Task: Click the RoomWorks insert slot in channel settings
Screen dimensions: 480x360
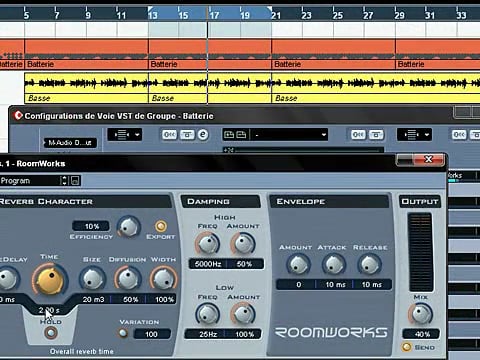Action: click(x=462, y=176)
